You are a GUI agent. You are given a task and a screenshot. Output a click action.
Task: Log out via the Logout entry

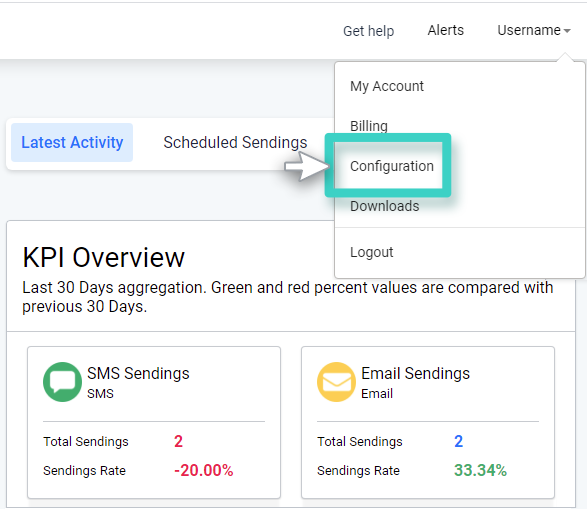[x=371, y=252]
